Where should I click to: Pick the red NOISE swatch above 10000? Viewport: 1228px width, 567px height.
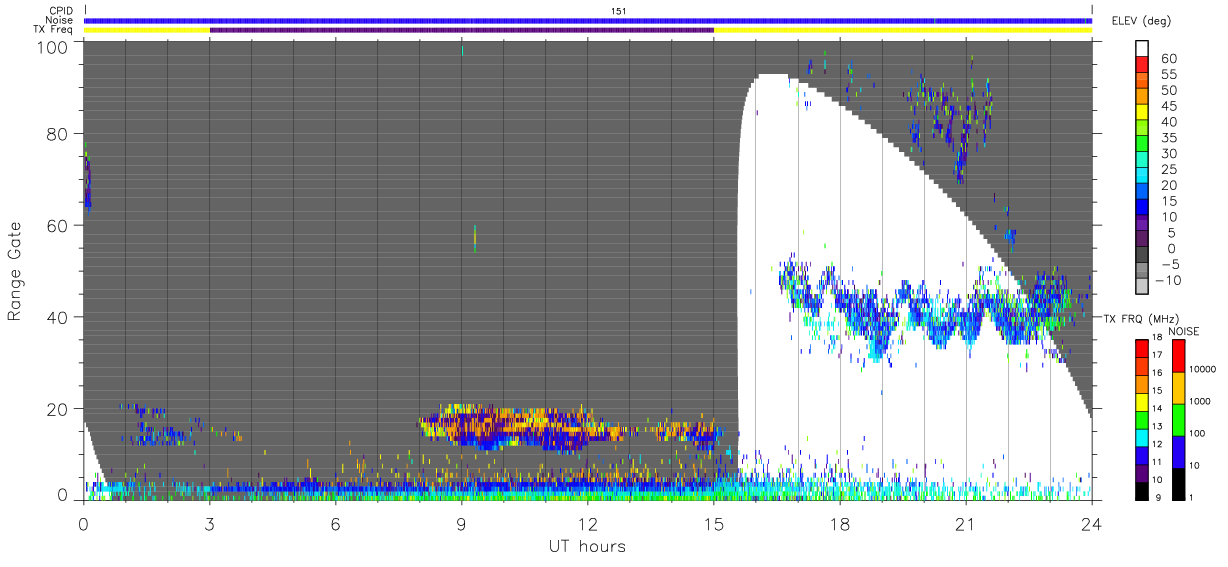click(1179, 356)
